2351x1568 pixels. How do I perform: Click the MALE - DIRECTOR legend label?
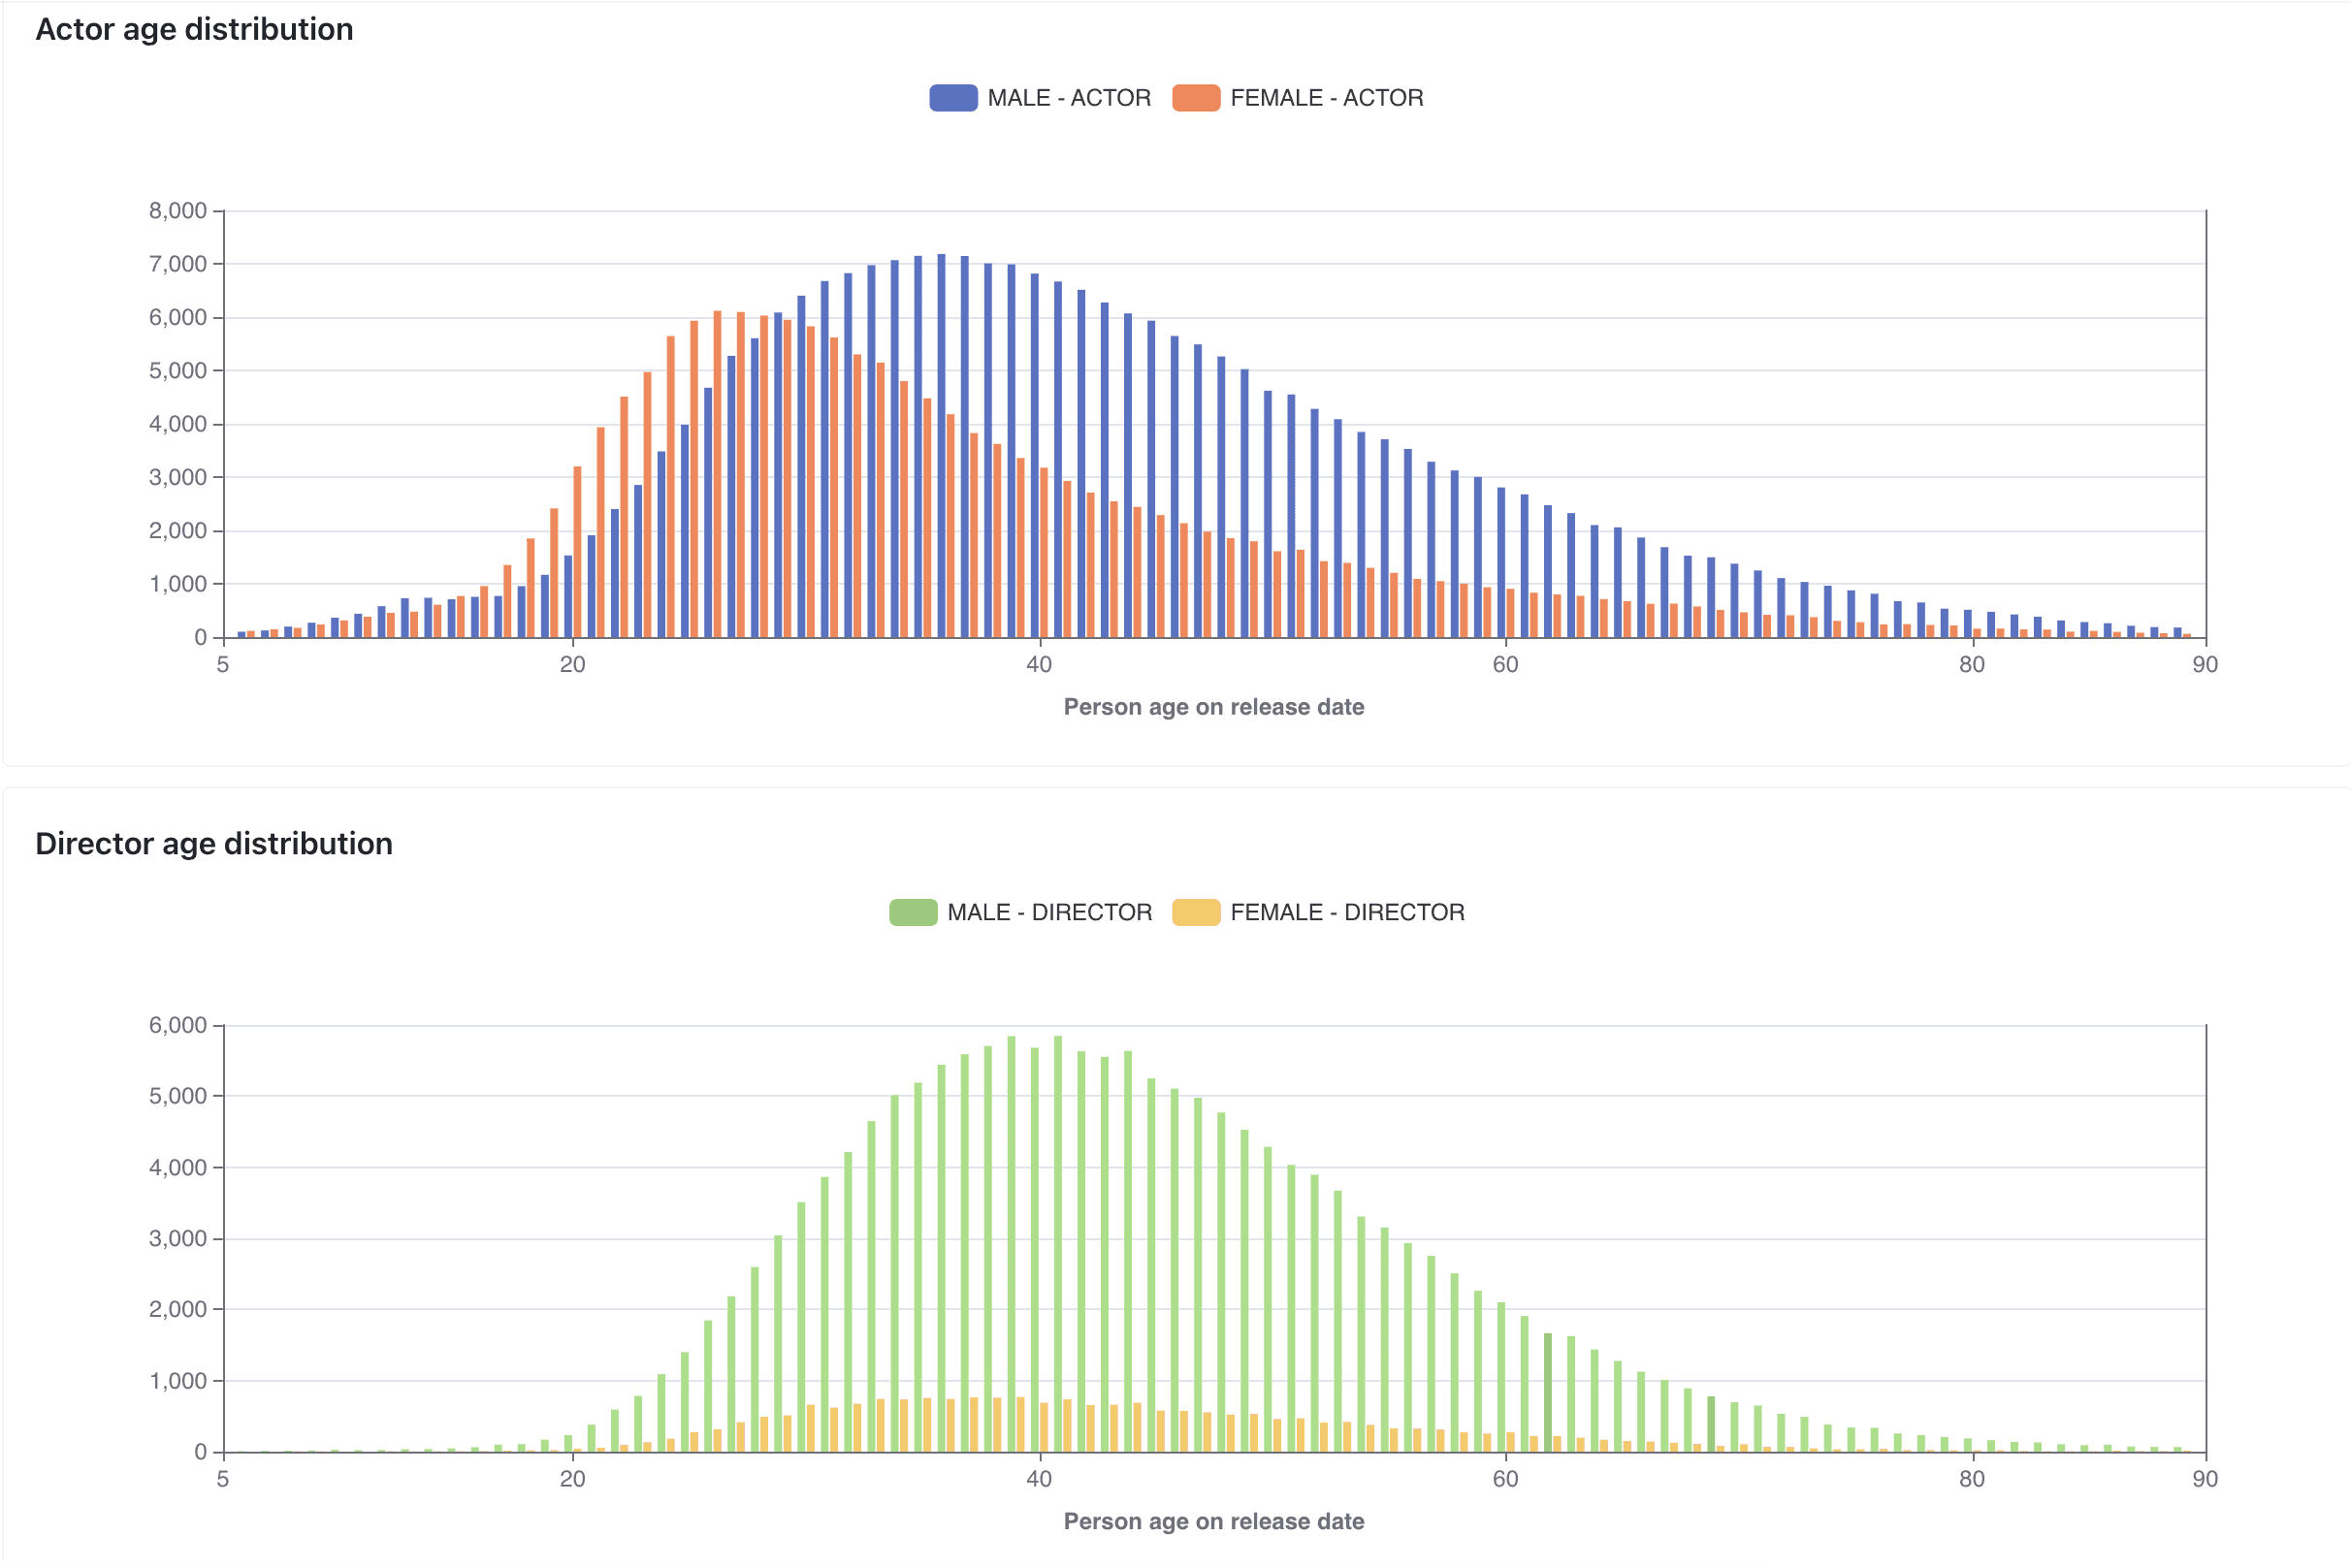(x=1049, y=912)
